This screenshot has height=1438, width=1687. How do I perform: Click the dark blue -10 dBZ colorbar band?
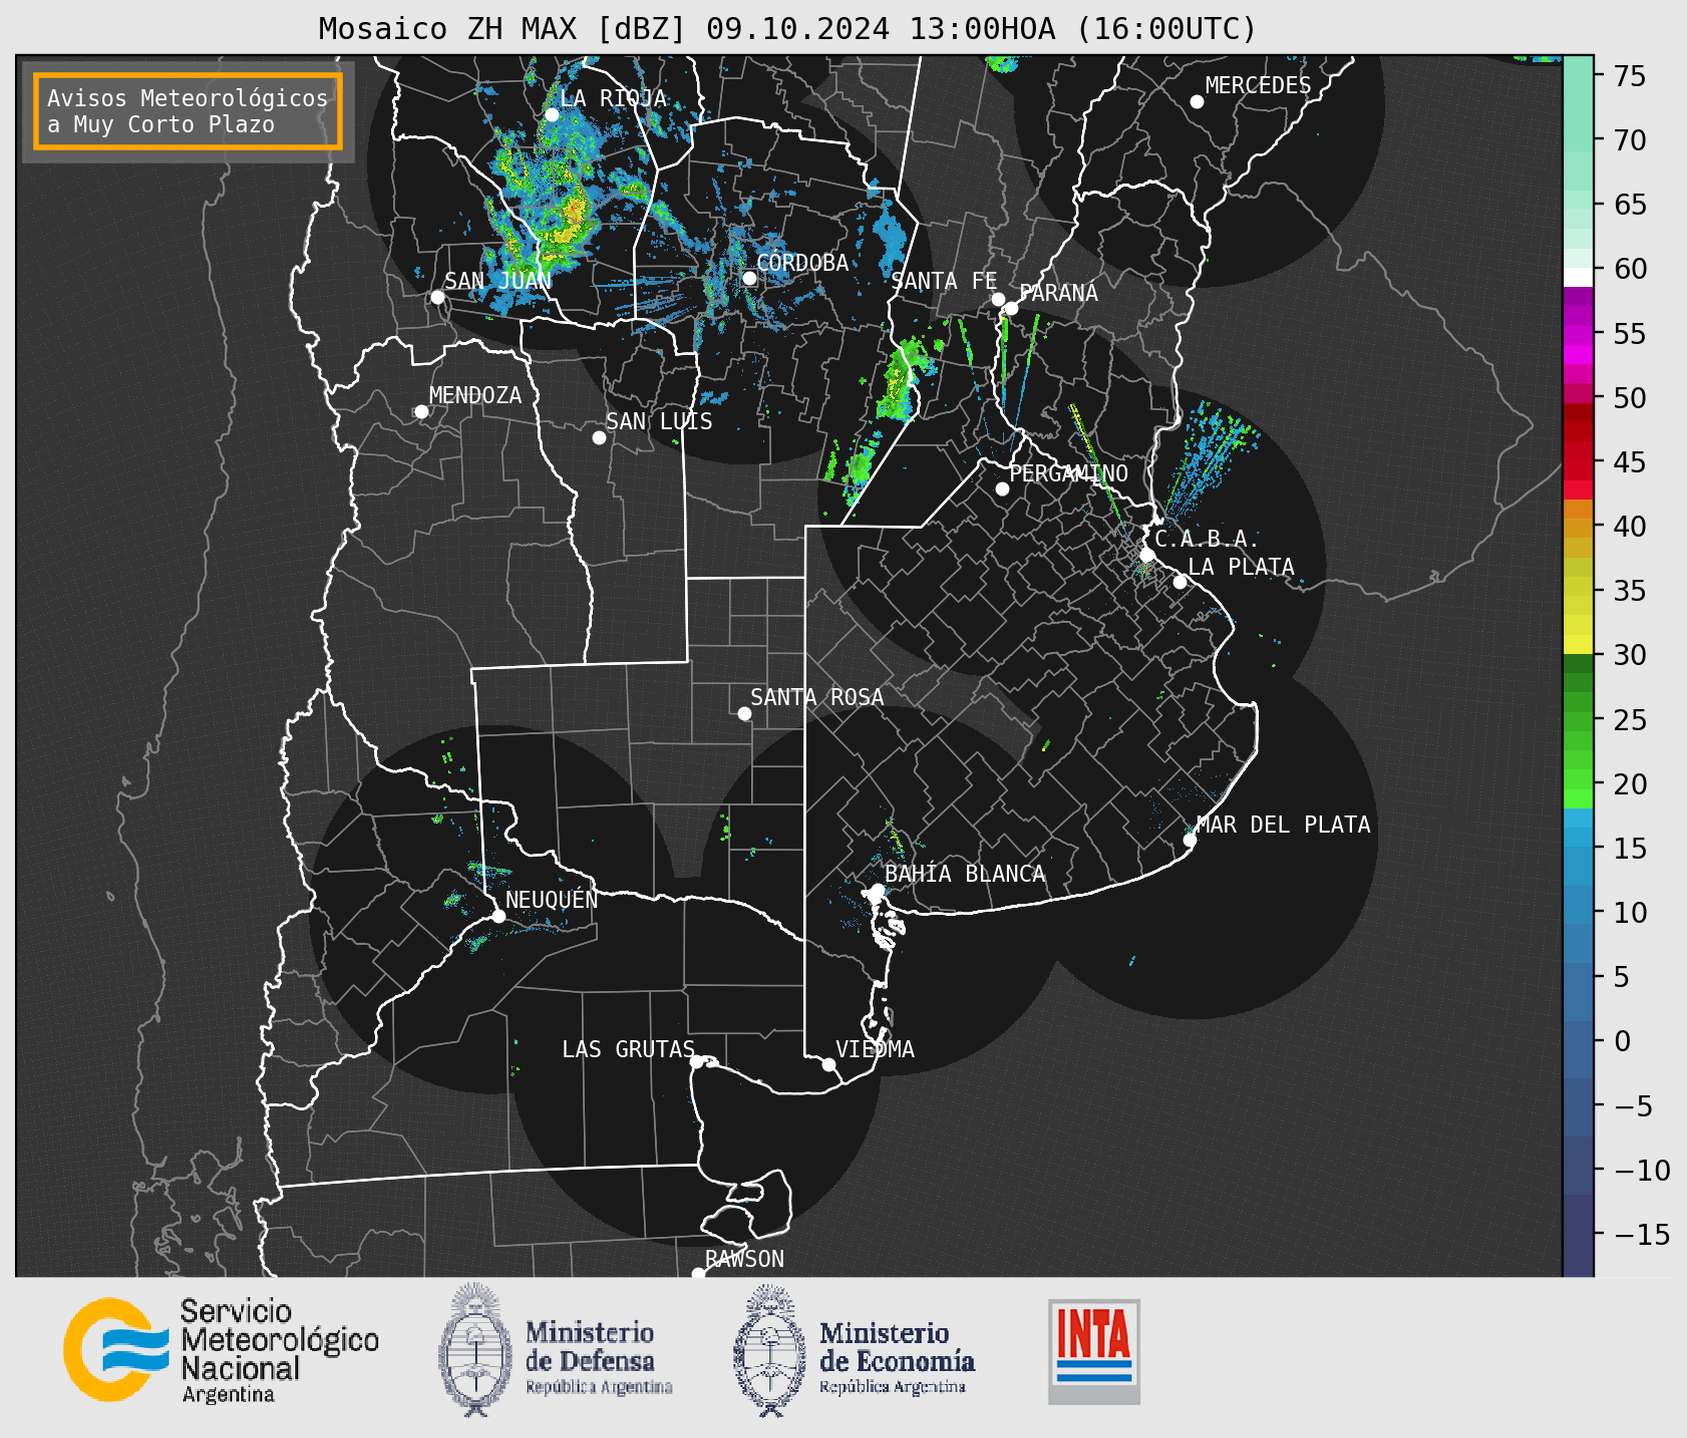[1578, 1167]
